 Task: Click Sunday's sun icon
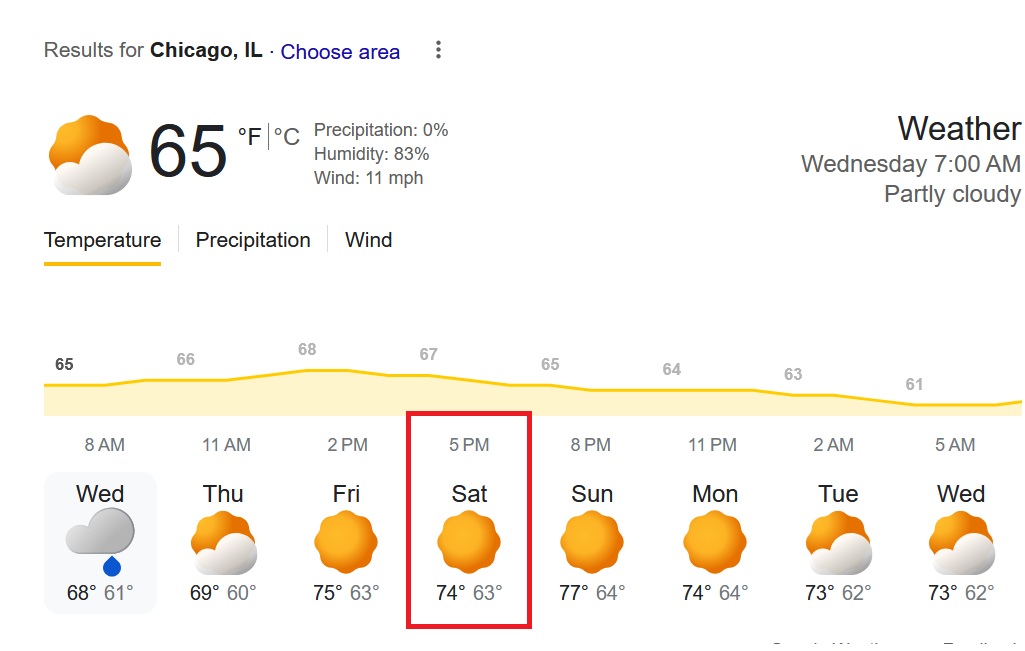[x=591, y=542]
